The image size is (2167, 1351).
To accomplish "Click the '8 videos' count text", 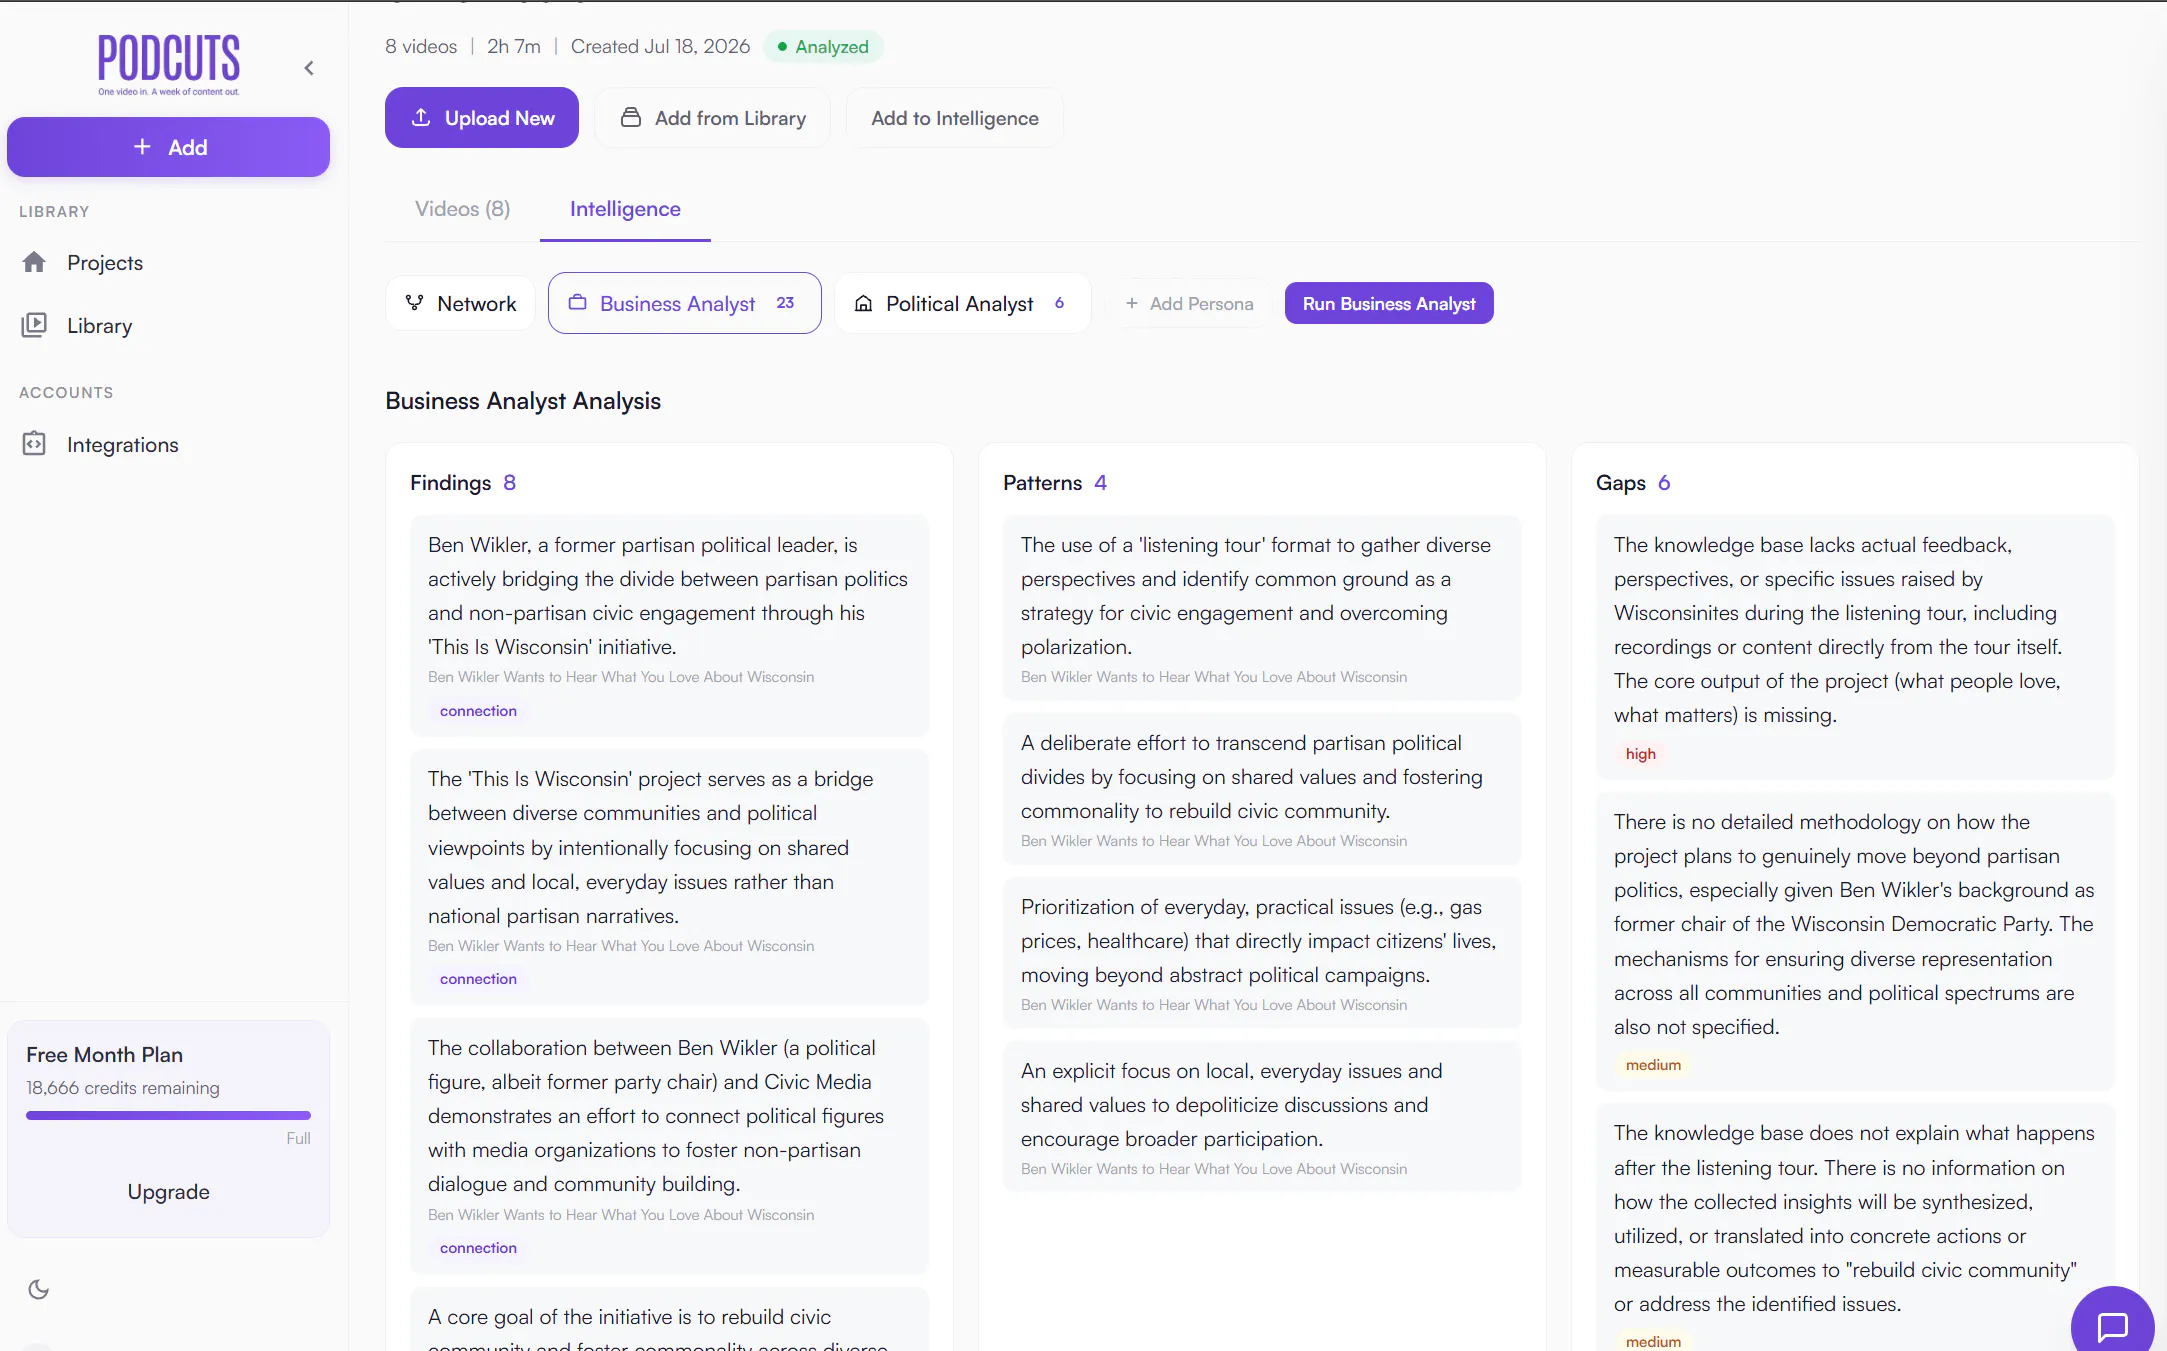I will click(x=421, y=47).
